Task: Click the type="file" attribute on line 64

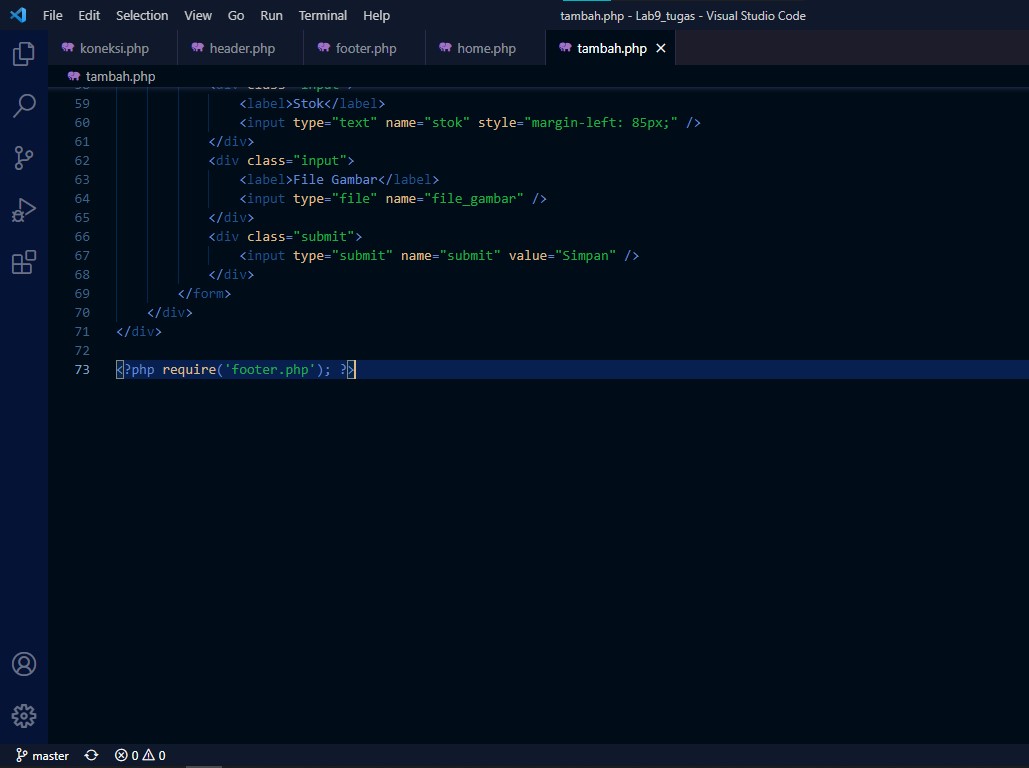Action: pos(335,199)
